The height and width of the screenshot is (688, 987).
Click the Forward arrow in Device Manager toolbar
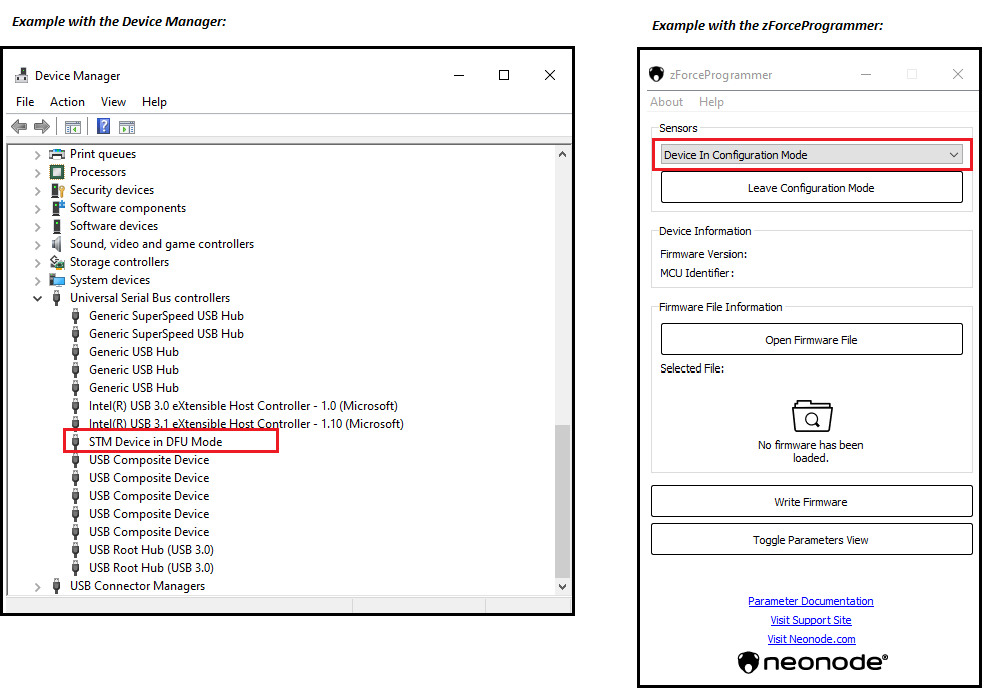click(x=42, y=126)
